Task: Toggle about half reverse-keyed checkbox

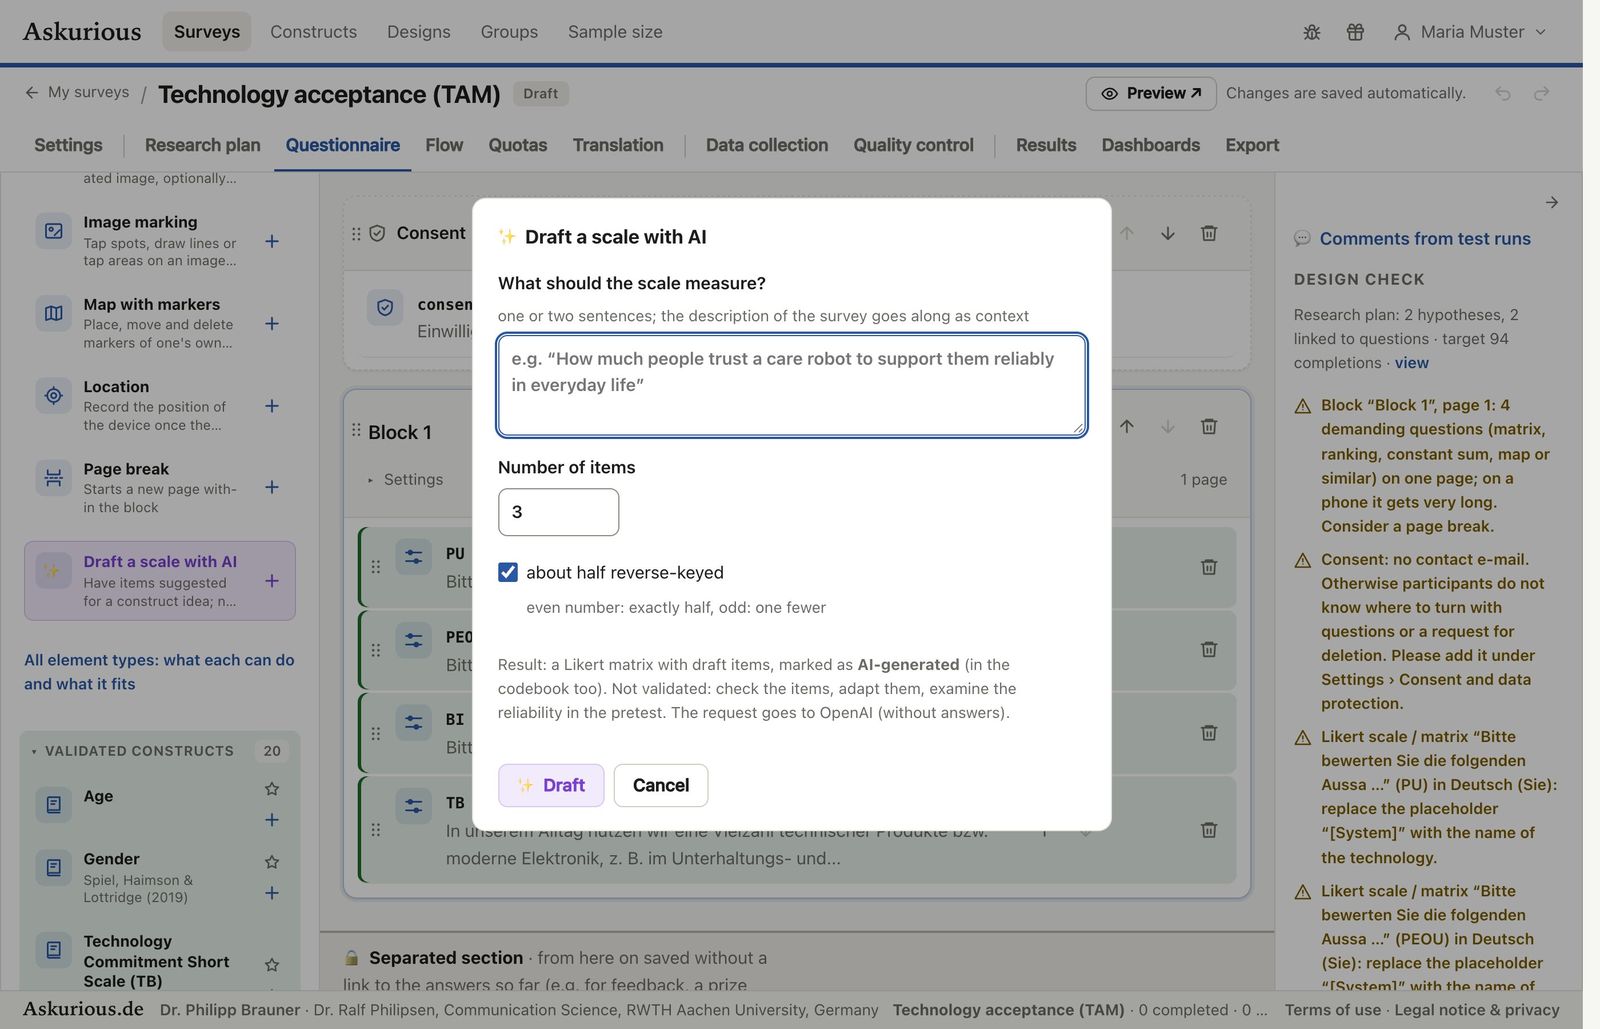Action: click(508, 572)
